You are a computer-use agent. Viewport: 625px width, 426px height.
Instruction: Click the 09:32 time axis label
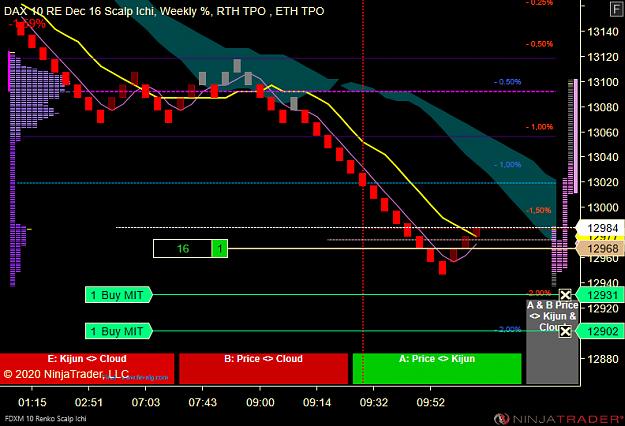click(x=373, y=402)
